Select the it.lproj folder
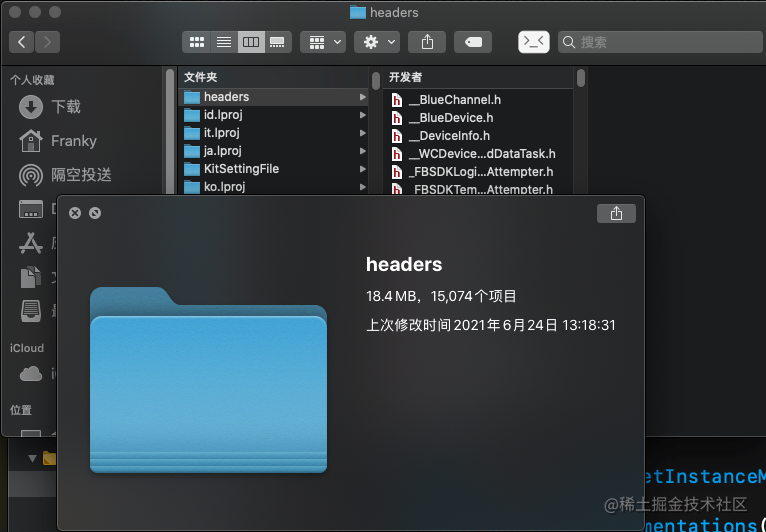This screenshot has width=766, height=532. (x=274, y=133)
